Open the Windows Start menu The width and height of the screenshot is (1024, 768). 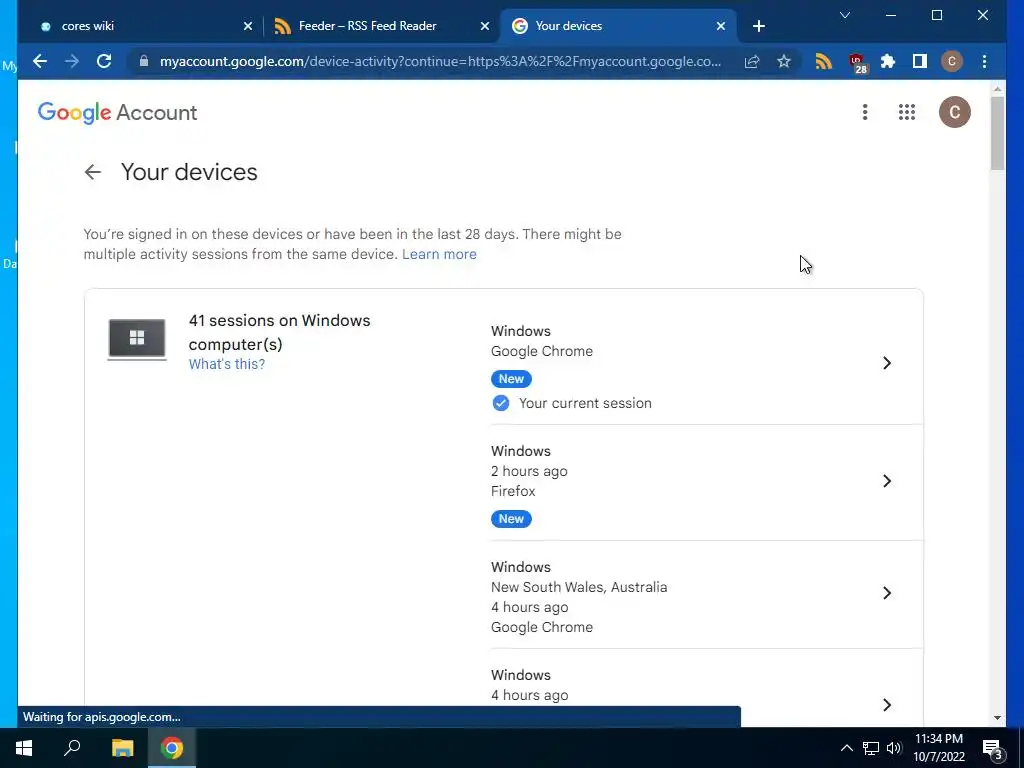[24, 748]
